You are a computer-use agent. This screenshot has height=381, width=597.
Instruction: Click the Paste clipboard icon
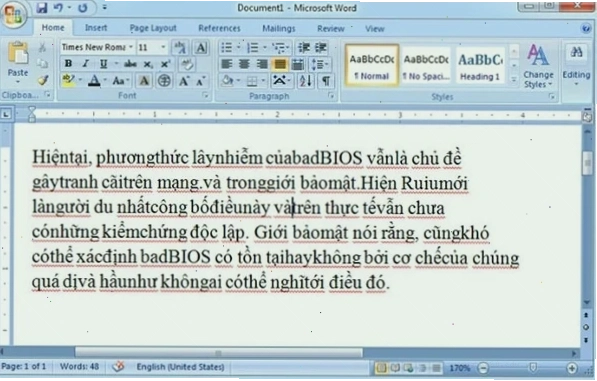tap(18, 54)
